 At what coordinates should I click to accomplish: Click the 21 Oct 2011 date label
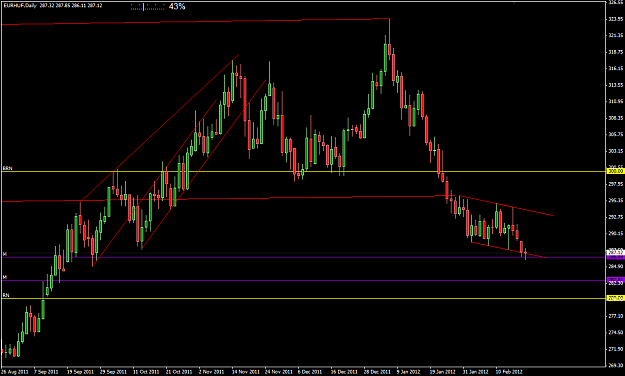point(179,372)
